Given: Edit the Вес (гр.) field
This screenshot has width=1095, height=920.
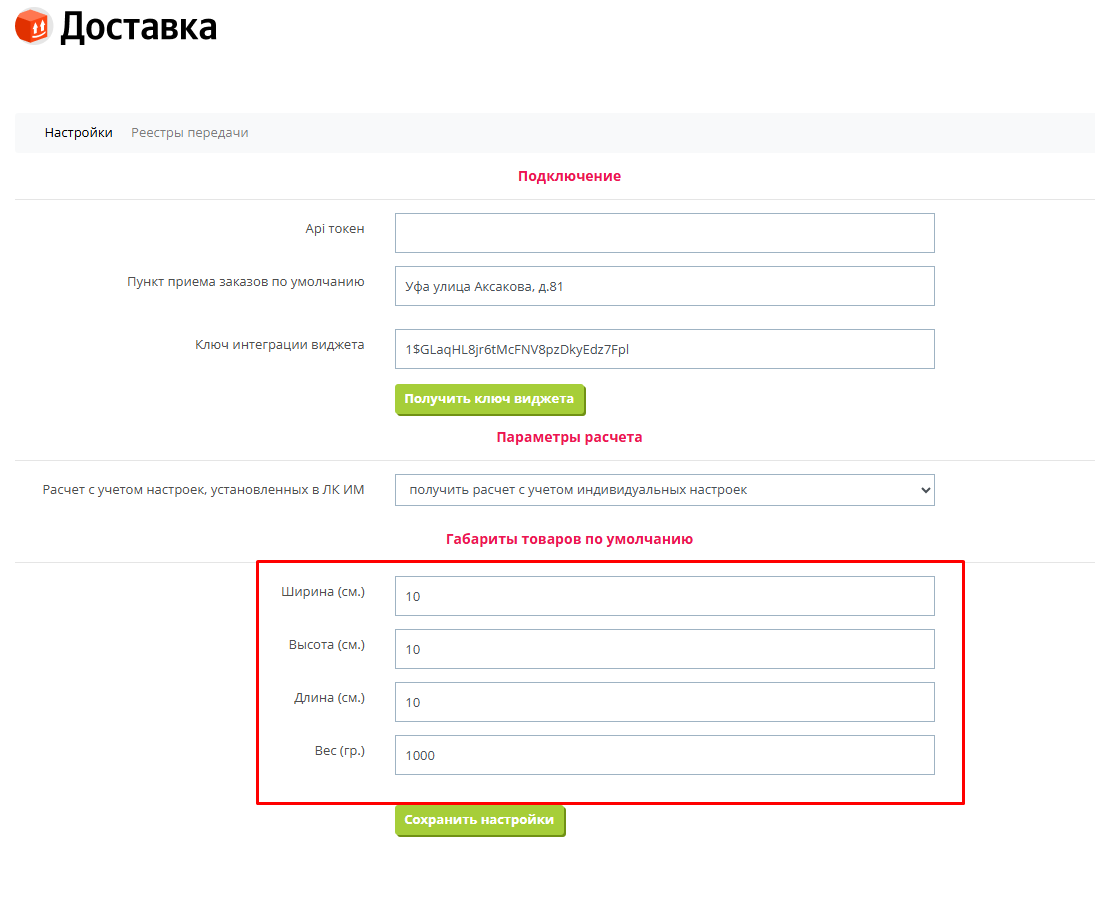Looking at the screenshot, I should coord(664,756).
